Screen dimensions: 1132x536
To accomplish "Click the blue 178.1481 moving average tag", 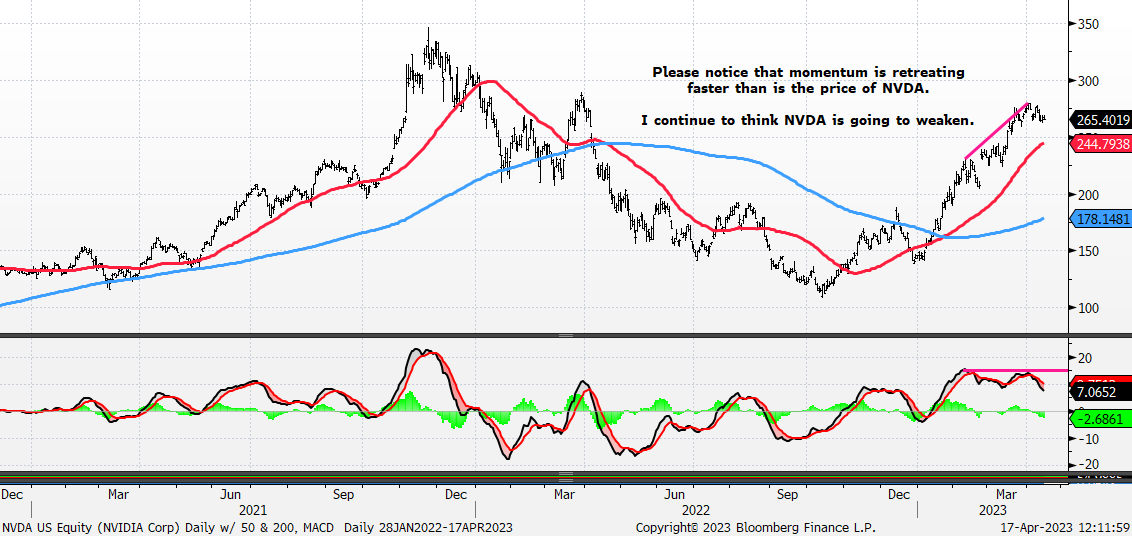I will tap(1101, 219).
